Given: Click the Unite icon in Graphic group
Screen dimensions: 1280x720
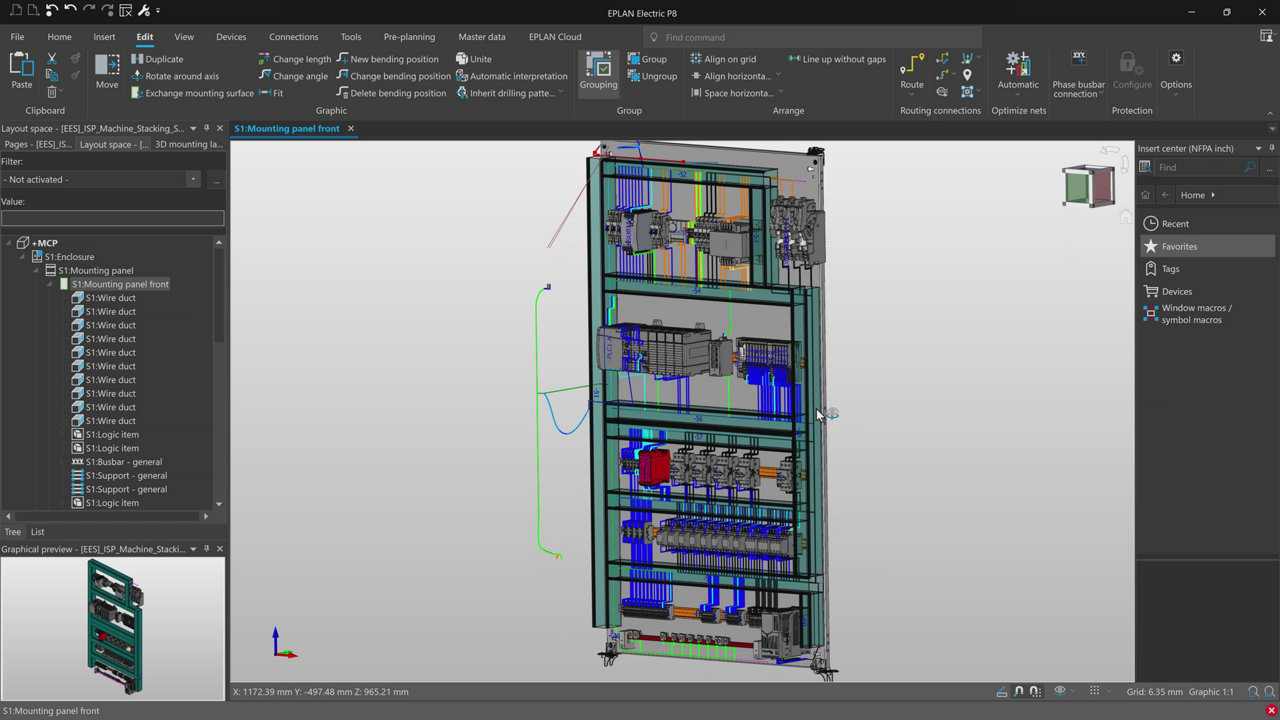Looking at the screenshot, I should coord(462,59).
